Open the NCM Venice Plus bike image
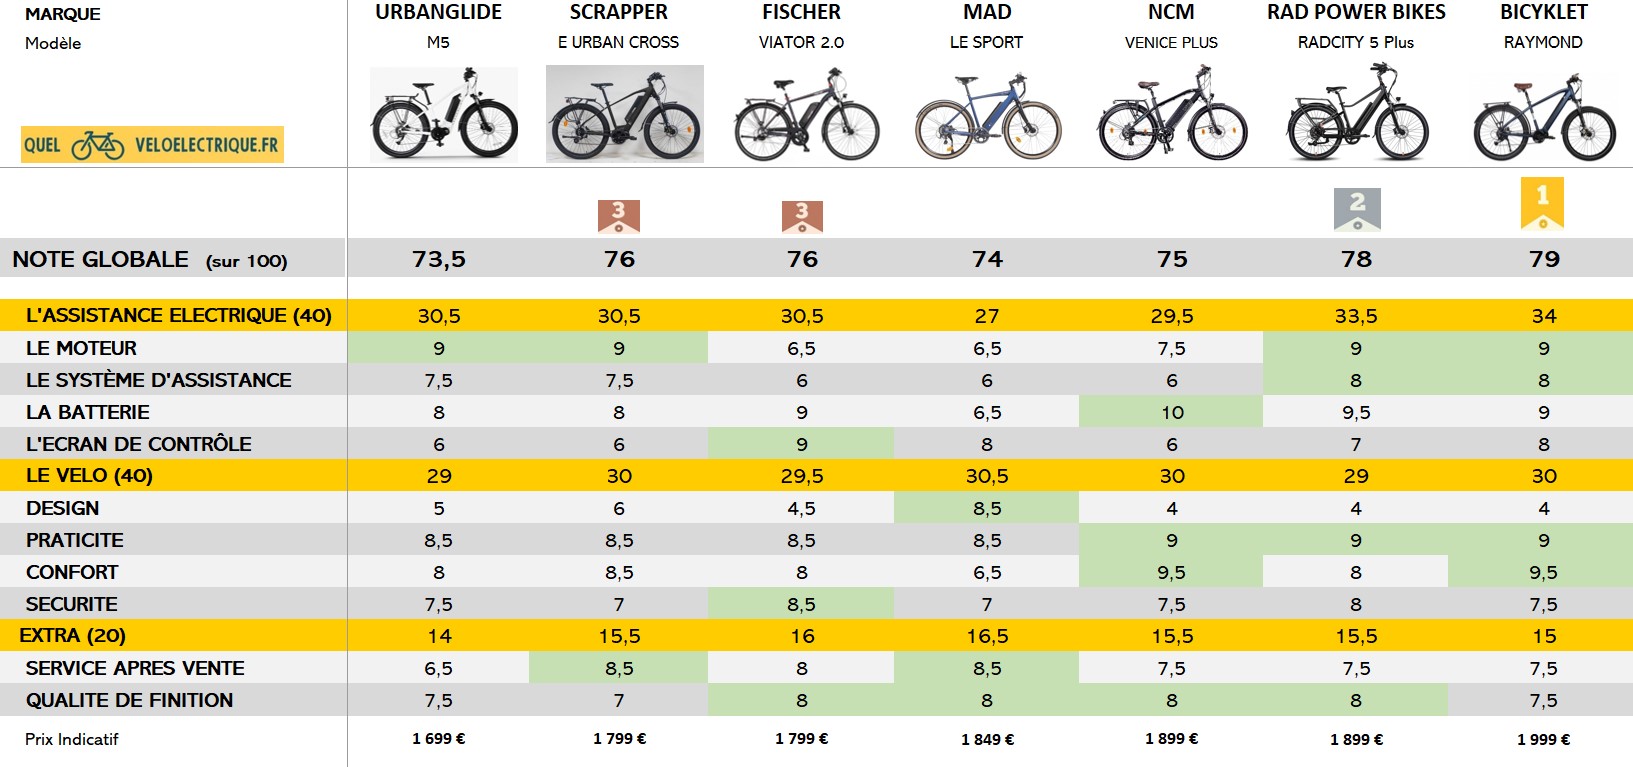1633x767 pixels. tap(1172, 113)
